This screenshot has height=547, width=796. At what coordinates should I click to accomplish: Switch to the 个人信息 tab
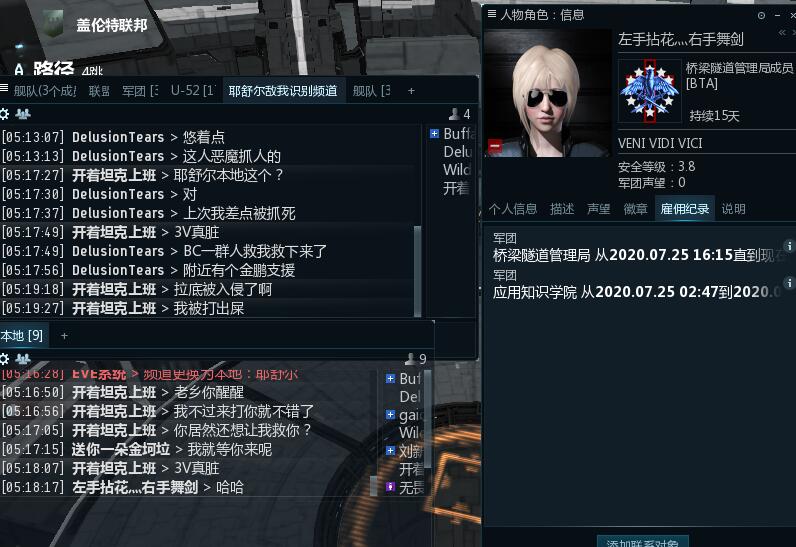513,209
